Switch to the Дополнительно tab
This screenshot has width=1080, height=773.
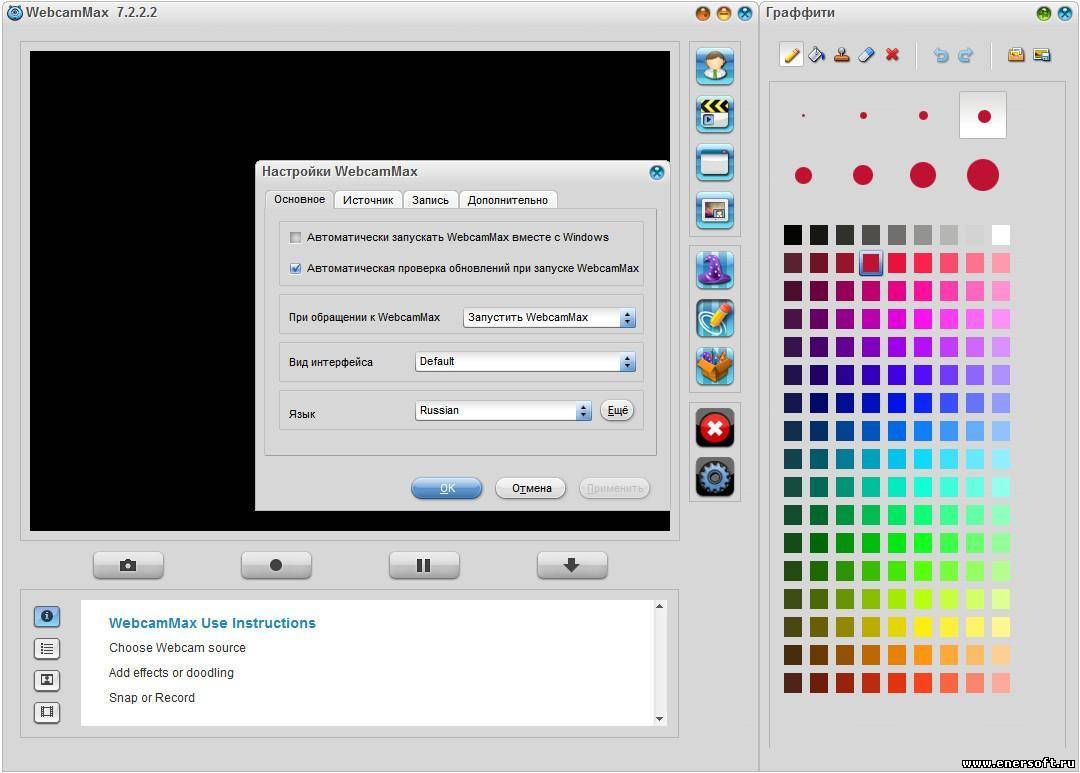point(508,200)
